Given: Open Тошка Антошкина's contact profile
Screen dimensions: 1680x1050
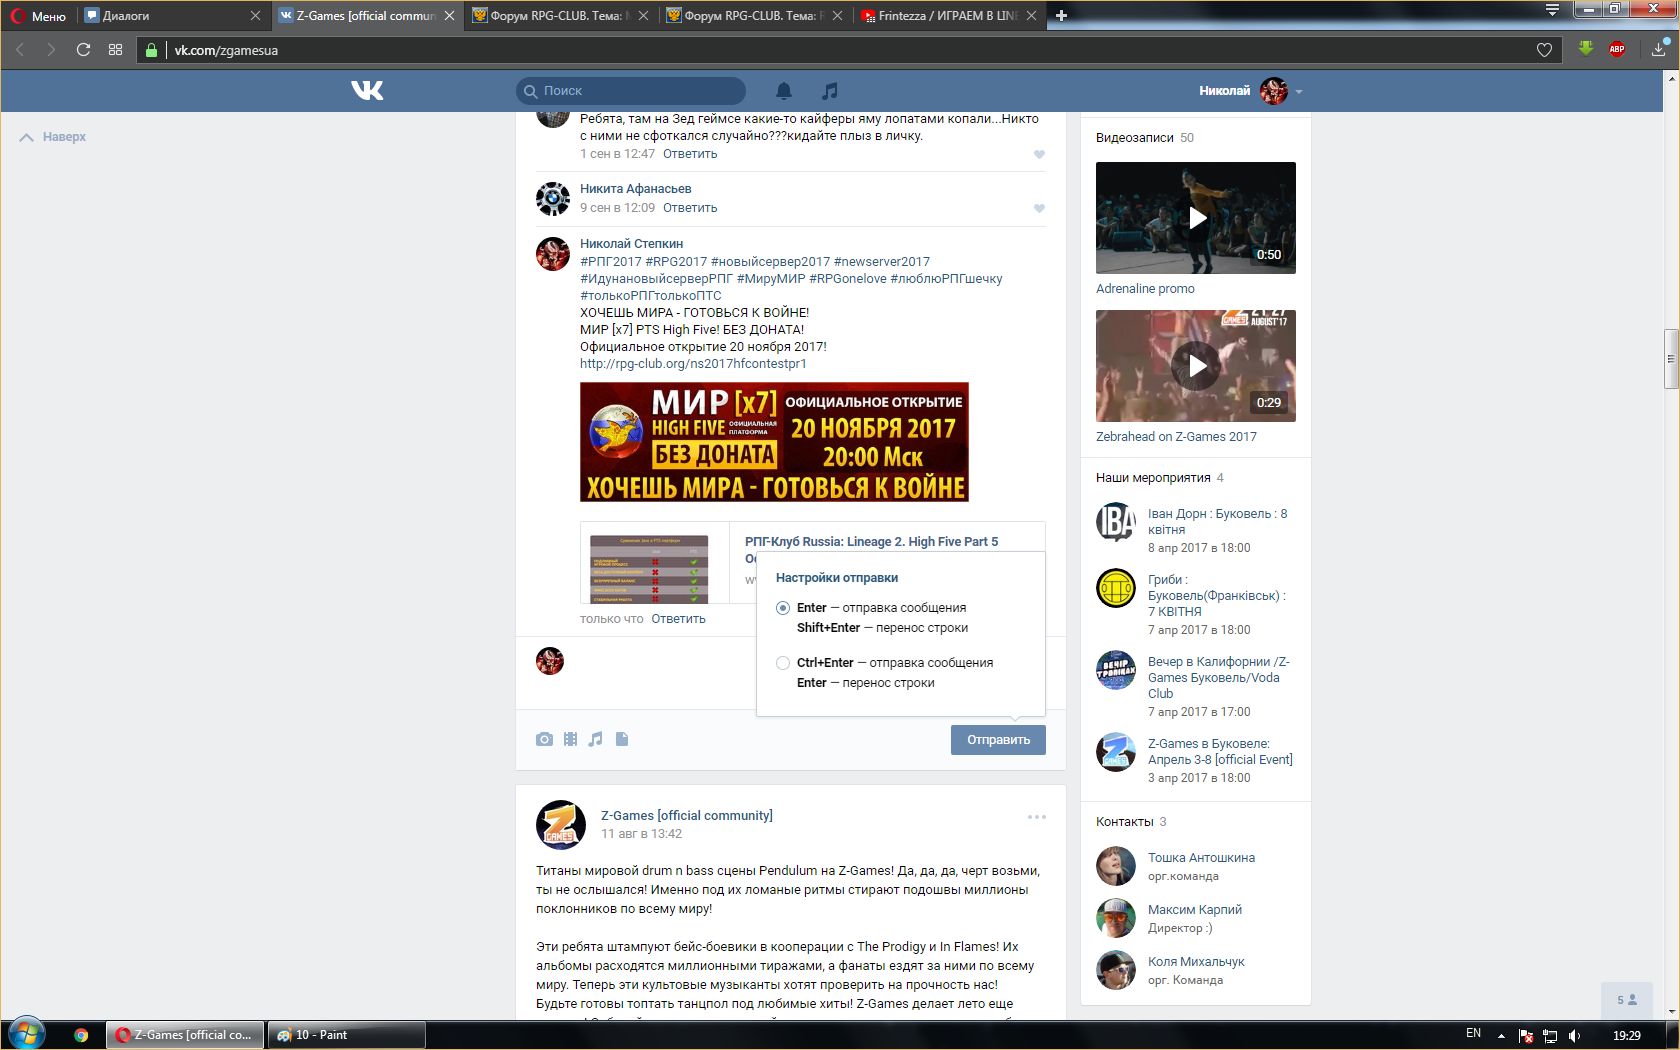Looking at the screenshot, I should pos(1201,858).
